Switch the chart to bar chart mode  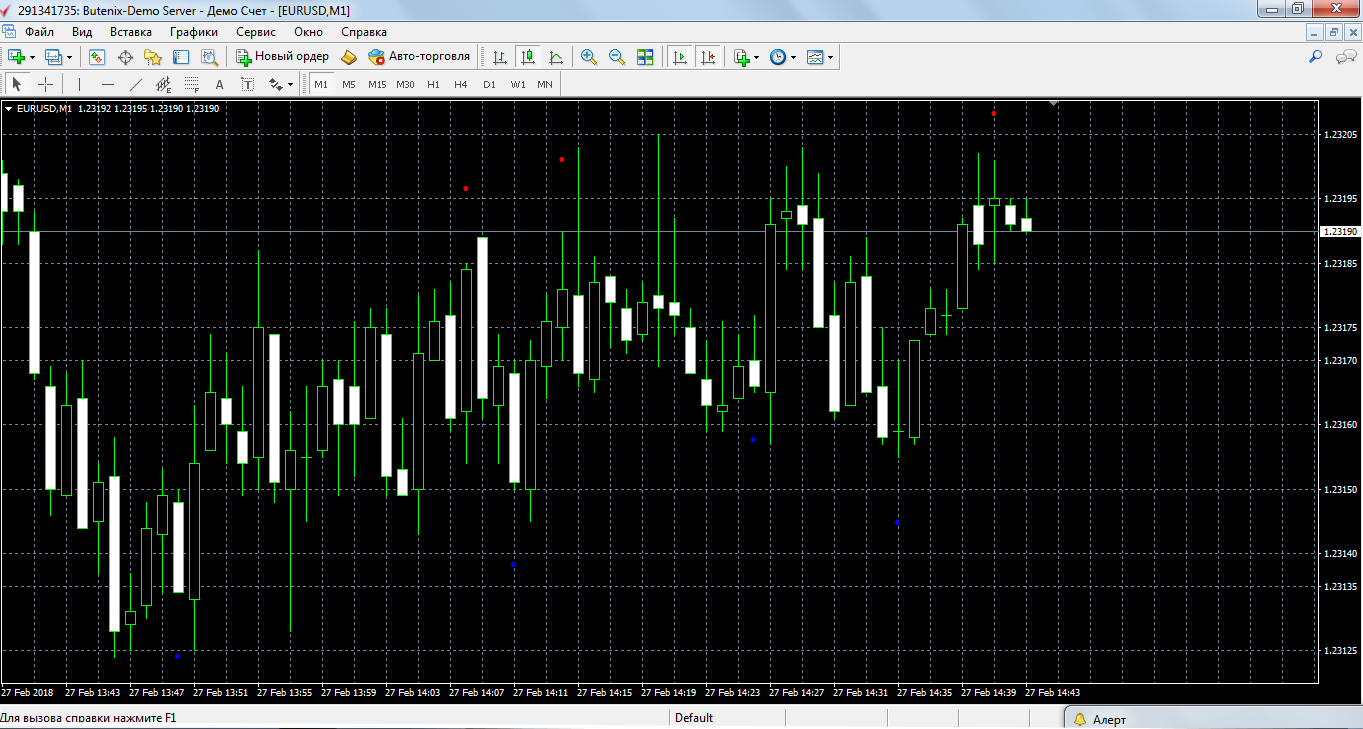500,57
